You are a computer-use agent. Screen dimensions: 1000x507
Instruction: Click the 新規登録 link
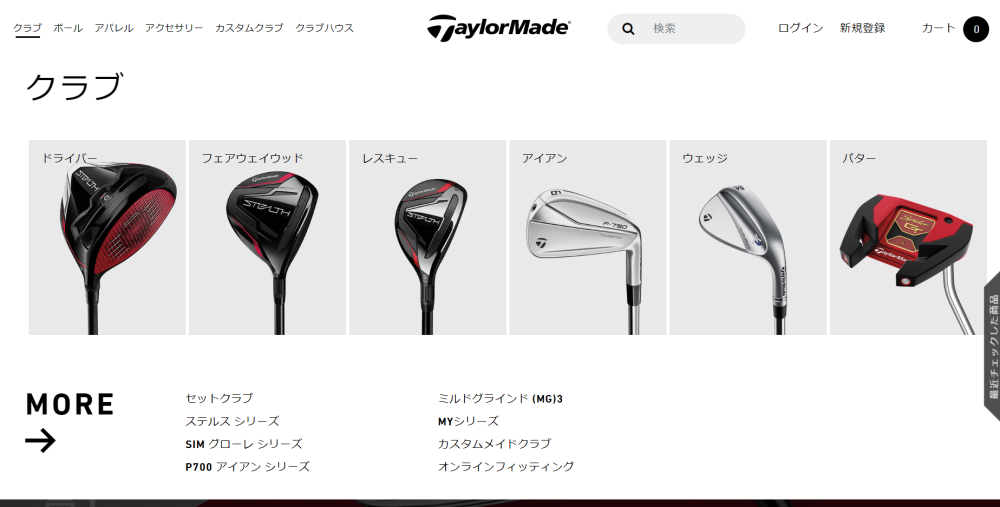pyautogui.click(x=862, y=28)
